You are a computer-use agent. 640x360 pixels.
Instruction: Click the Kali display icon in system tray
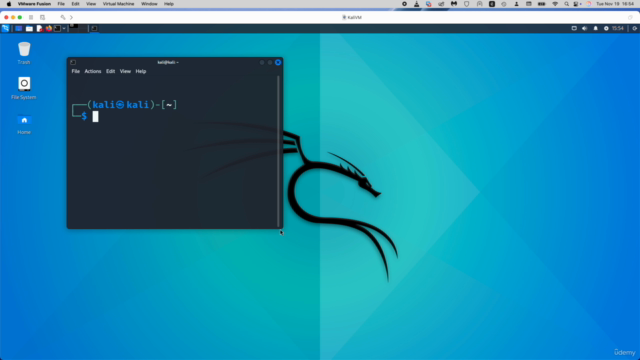[574, 28]
